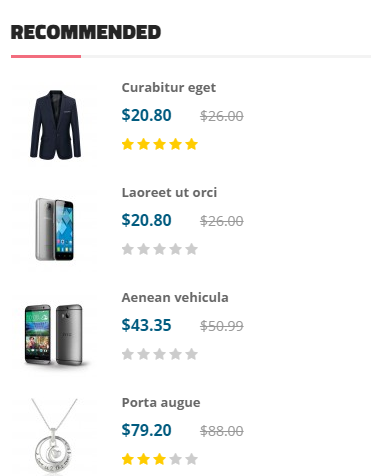Click the first gray star under Laoreet ut orci
Image resolution: width=374 pixels, height=476 pixels.
click(x=128, y=249)
